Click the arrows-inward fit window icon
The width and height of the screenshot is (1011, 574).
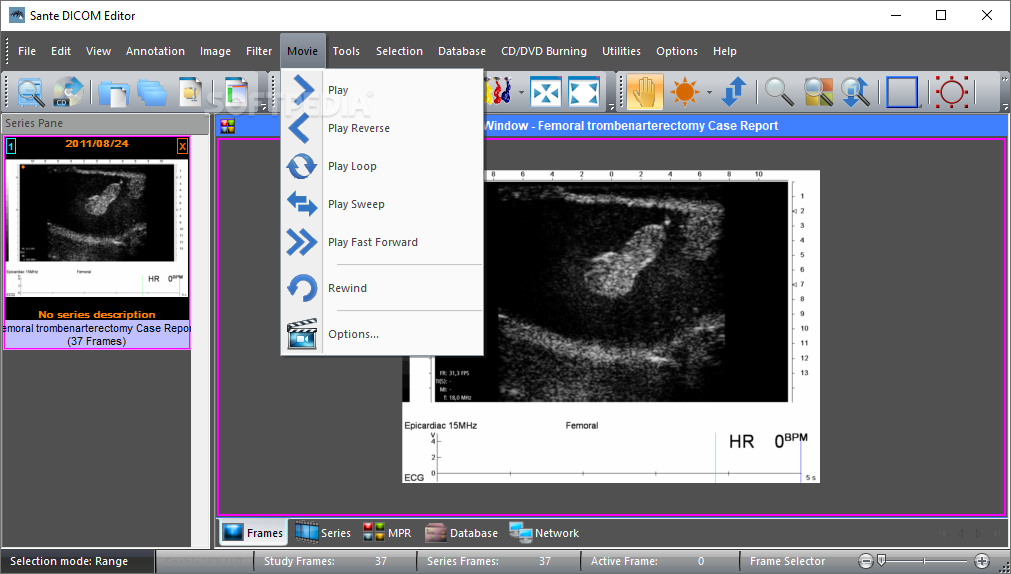pyautogui.click(x=545, y=92)
